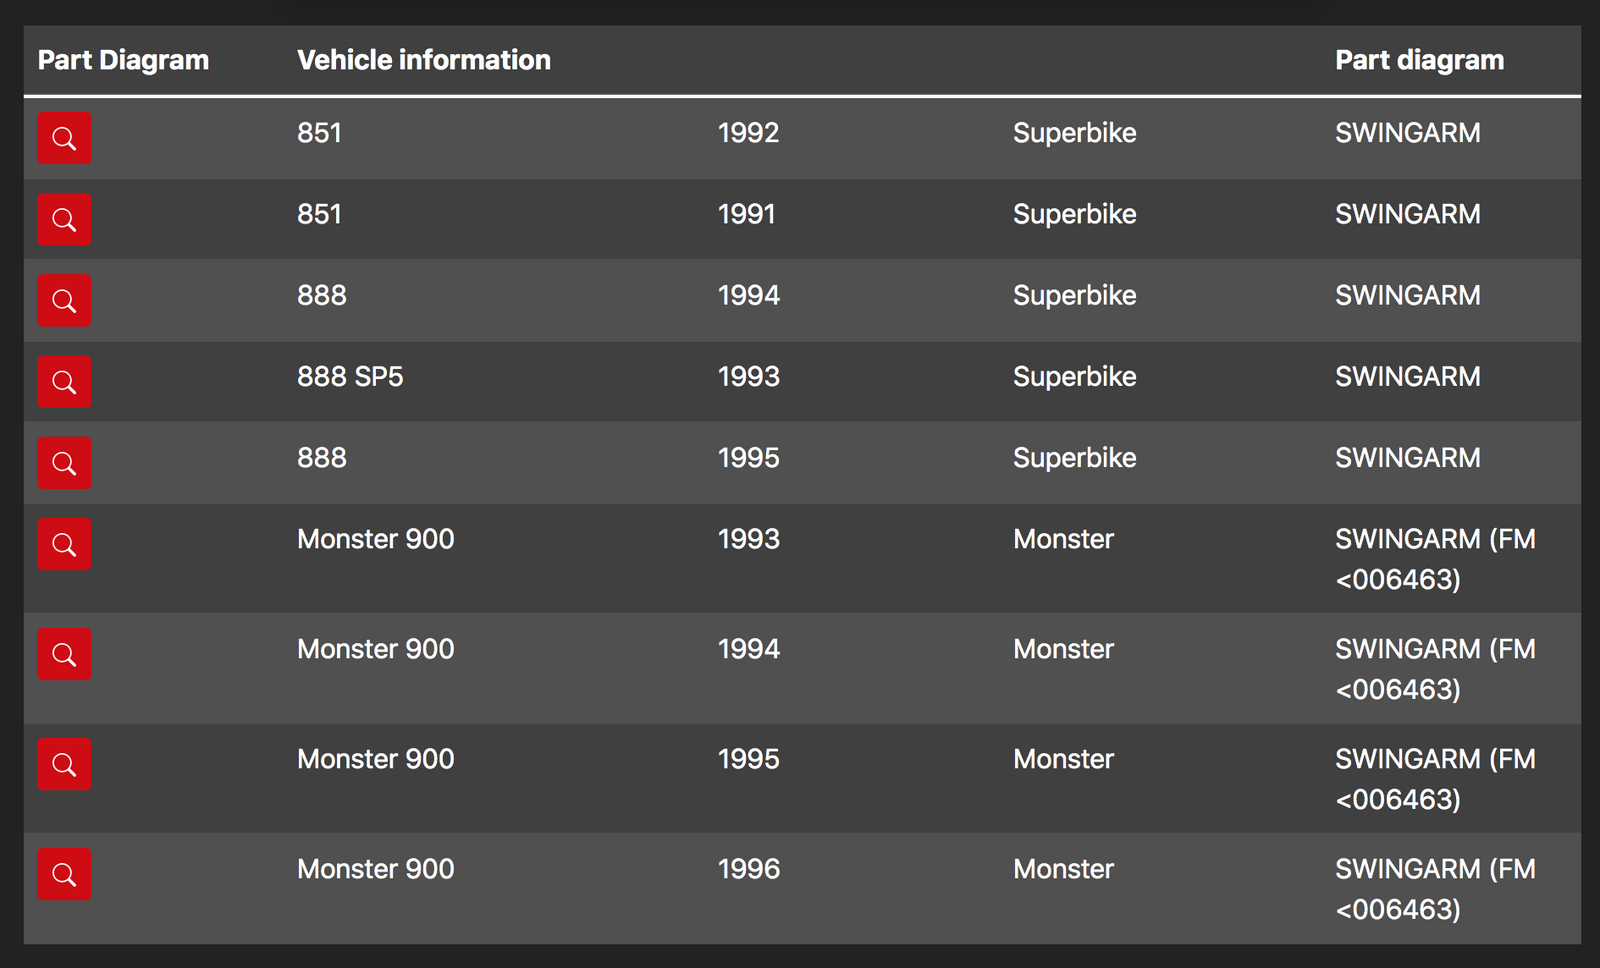Select the '888 SP5' model name
The image size is (1600, 968).
click(x=350, y=377)
